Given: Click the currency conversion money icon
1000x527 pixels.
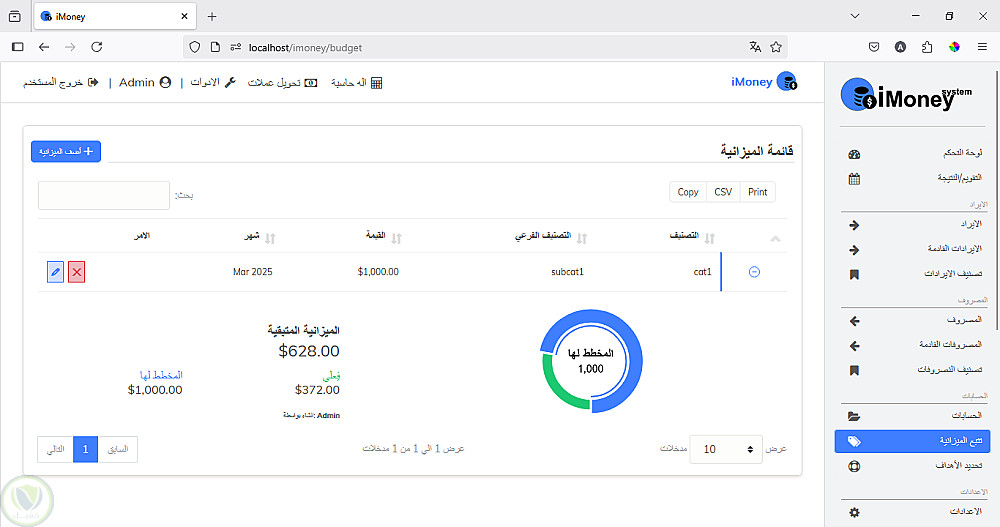Looking at the screenshot, I should pos(311,83).
